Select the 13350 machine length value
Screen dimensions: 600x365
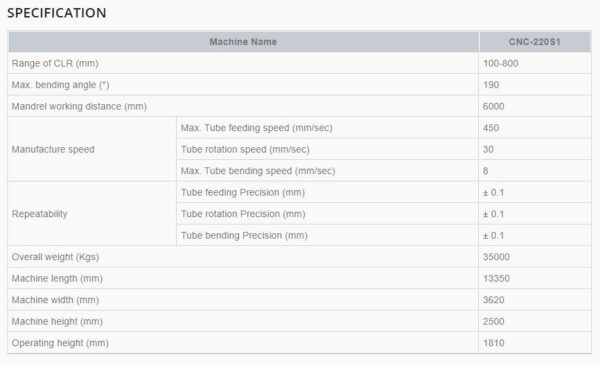(x=535, y=278)
